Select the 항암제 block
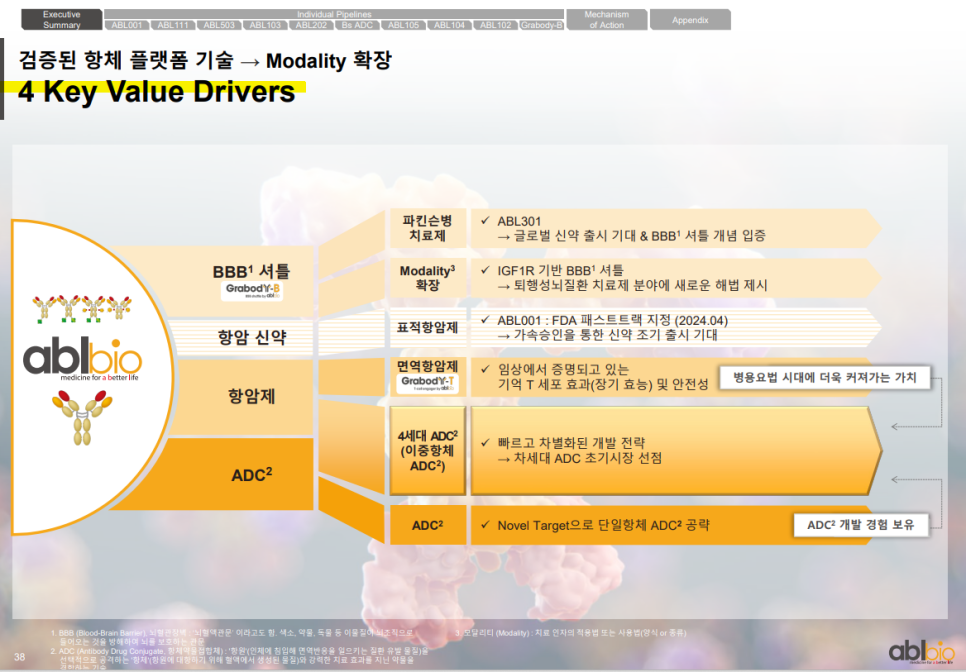 pos(242,397)
